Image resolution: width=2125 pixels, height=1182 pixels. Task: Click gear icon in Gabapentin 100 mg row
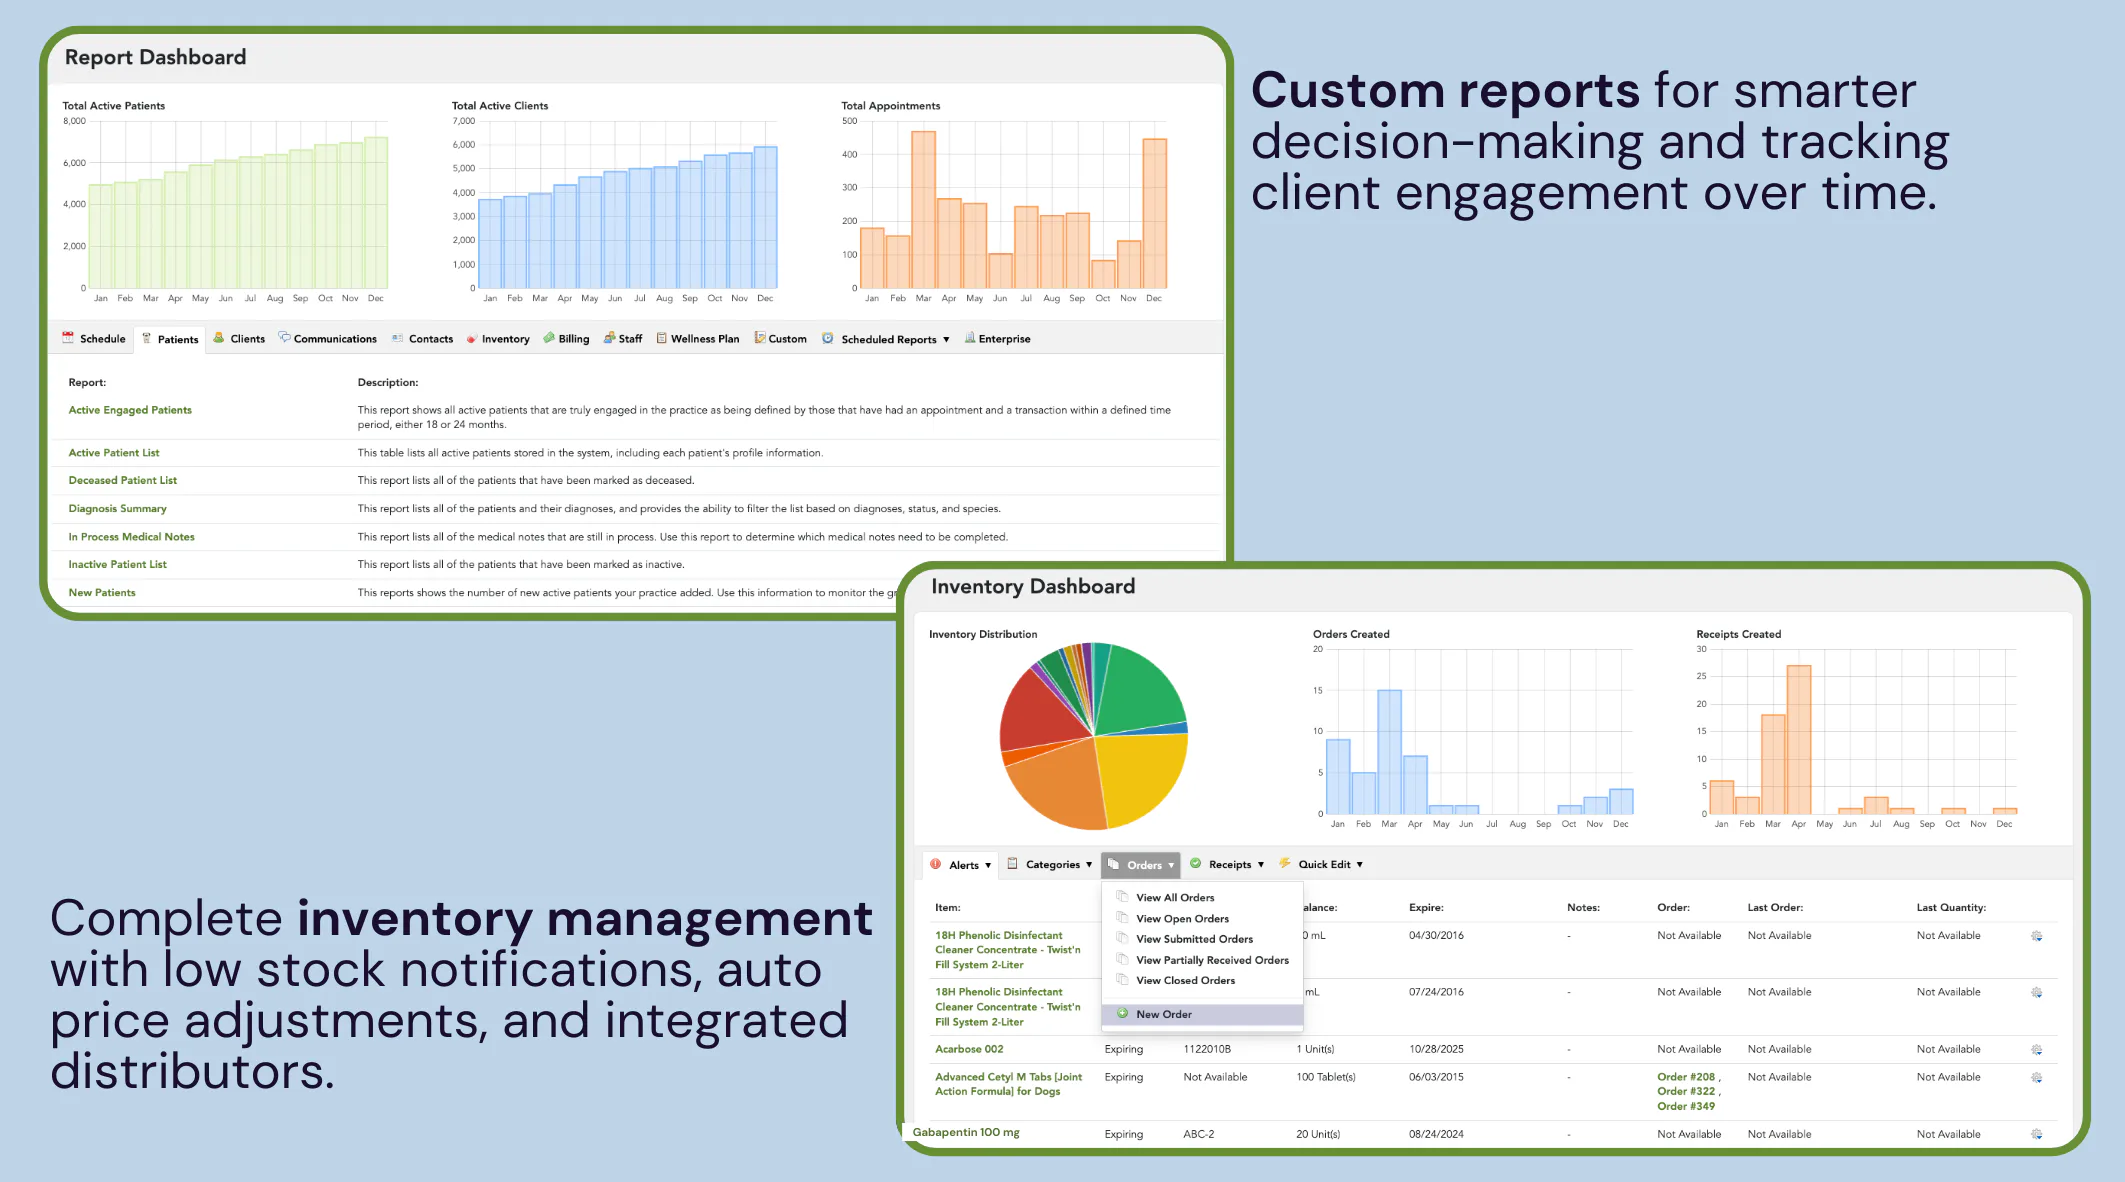[x=2037, y=1134]
